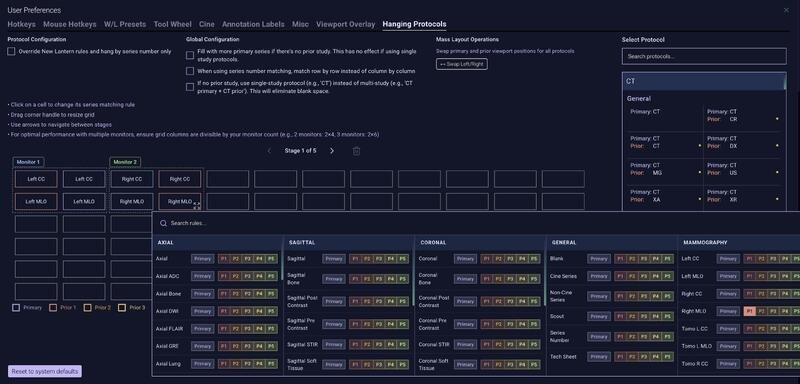Assign Primary to the Tech Sheet rule

[598, 357]
